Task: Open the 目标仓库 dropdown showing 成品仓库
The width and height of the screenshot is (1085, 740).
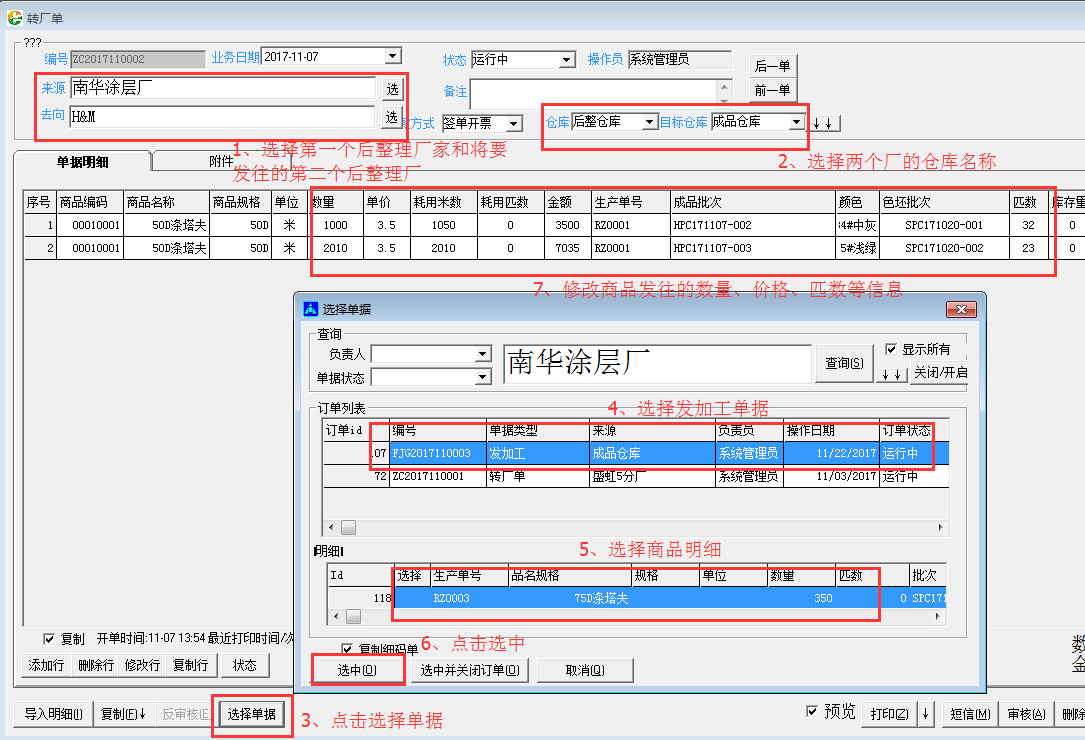Action: (x=797, y=122)
